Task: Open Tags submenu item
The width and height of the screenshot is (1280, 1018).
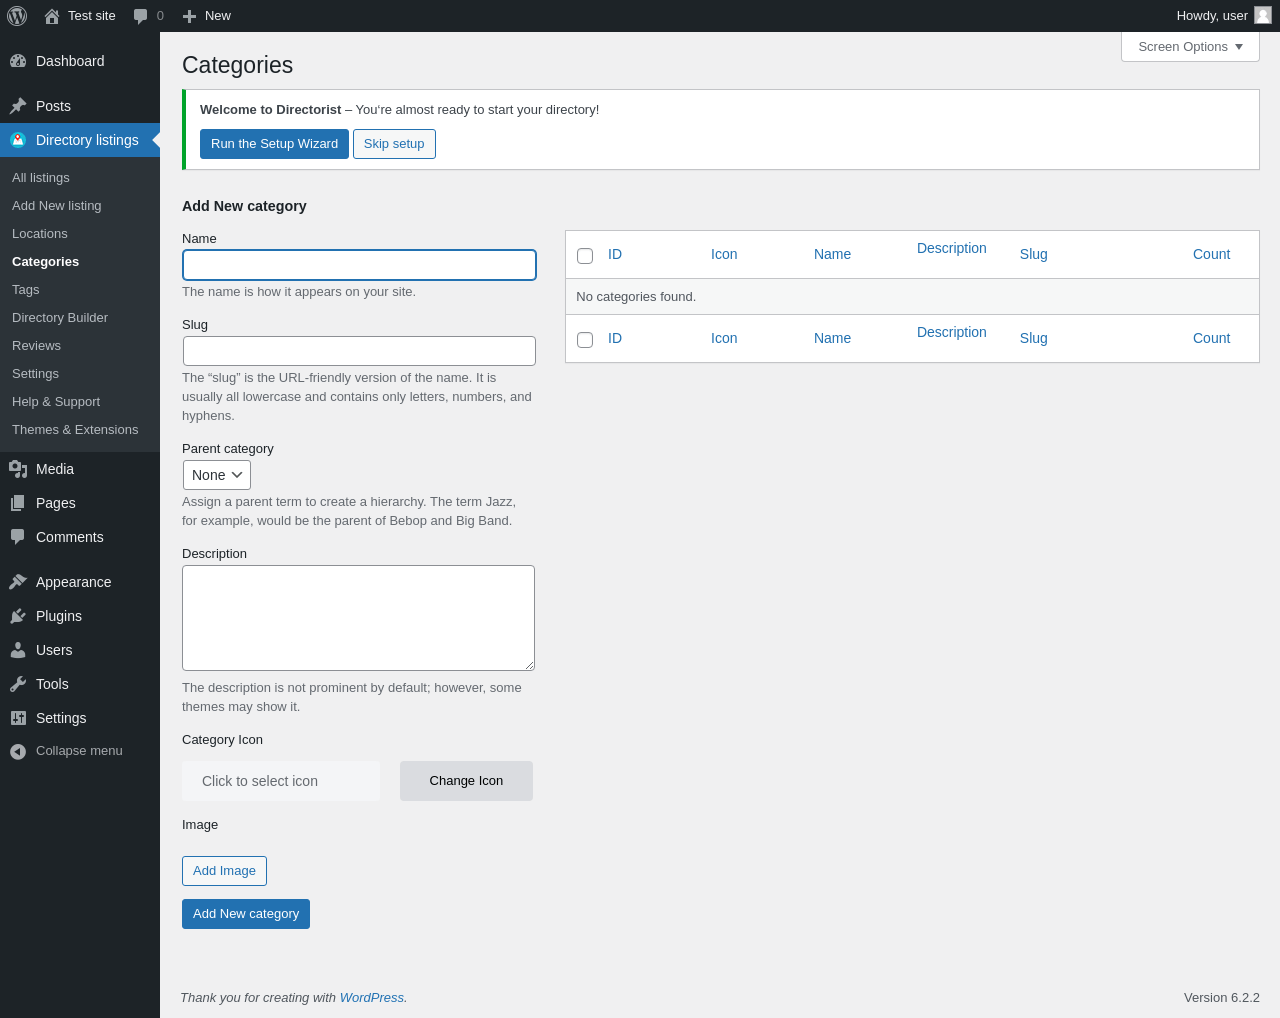Action: point(26,290)
